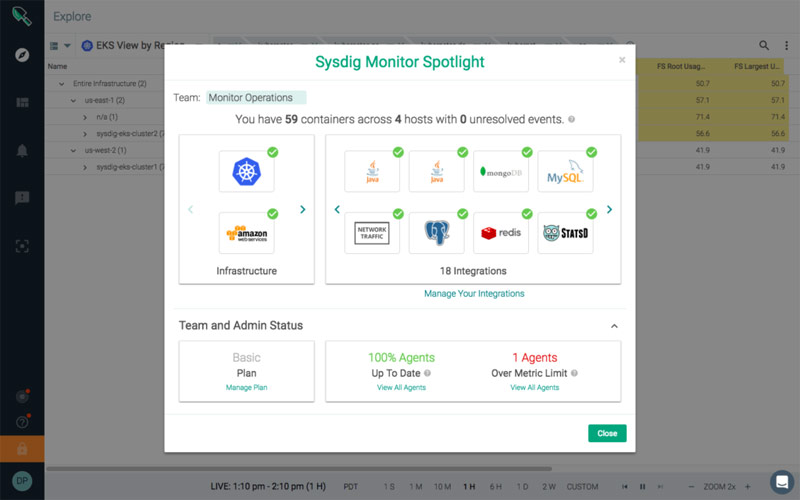Click View All Agents under Over Metric Limit
The width and height of the screenshot is (800, 500).
pos(535,387)
